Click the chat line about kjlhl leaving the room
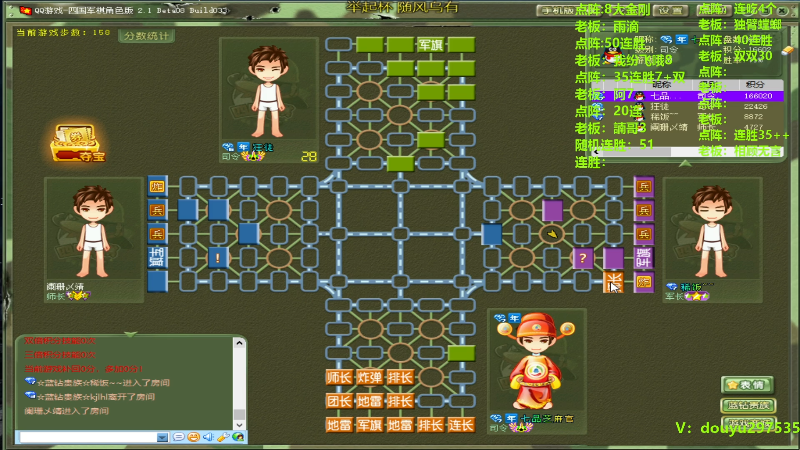 tap(91, 396)
